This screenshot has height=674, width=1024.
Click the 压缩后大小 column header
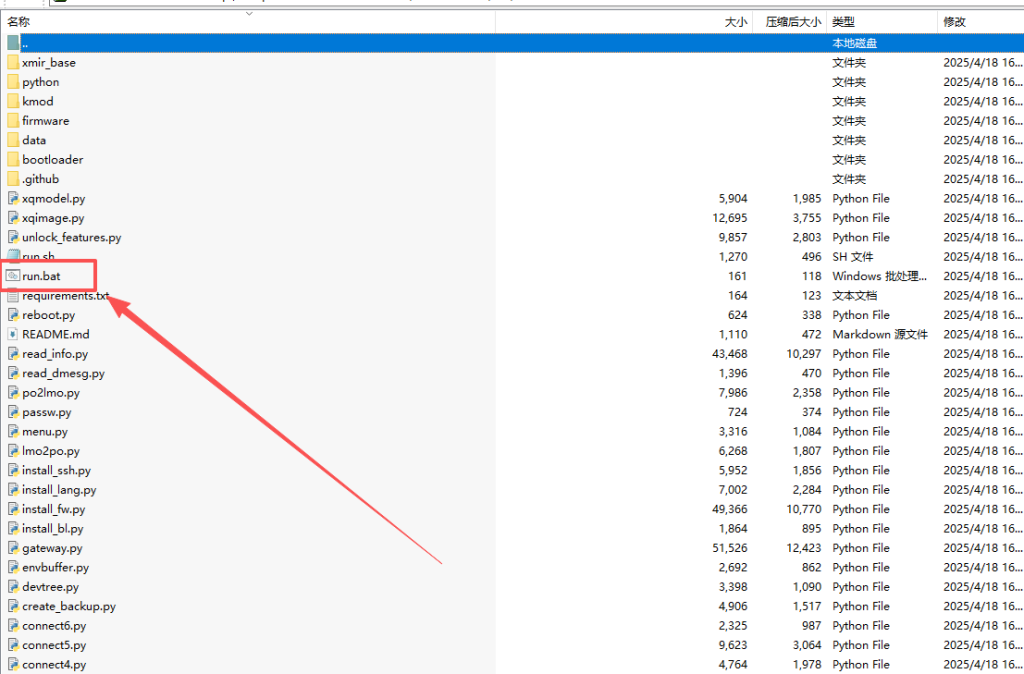[x=793, y=21]
